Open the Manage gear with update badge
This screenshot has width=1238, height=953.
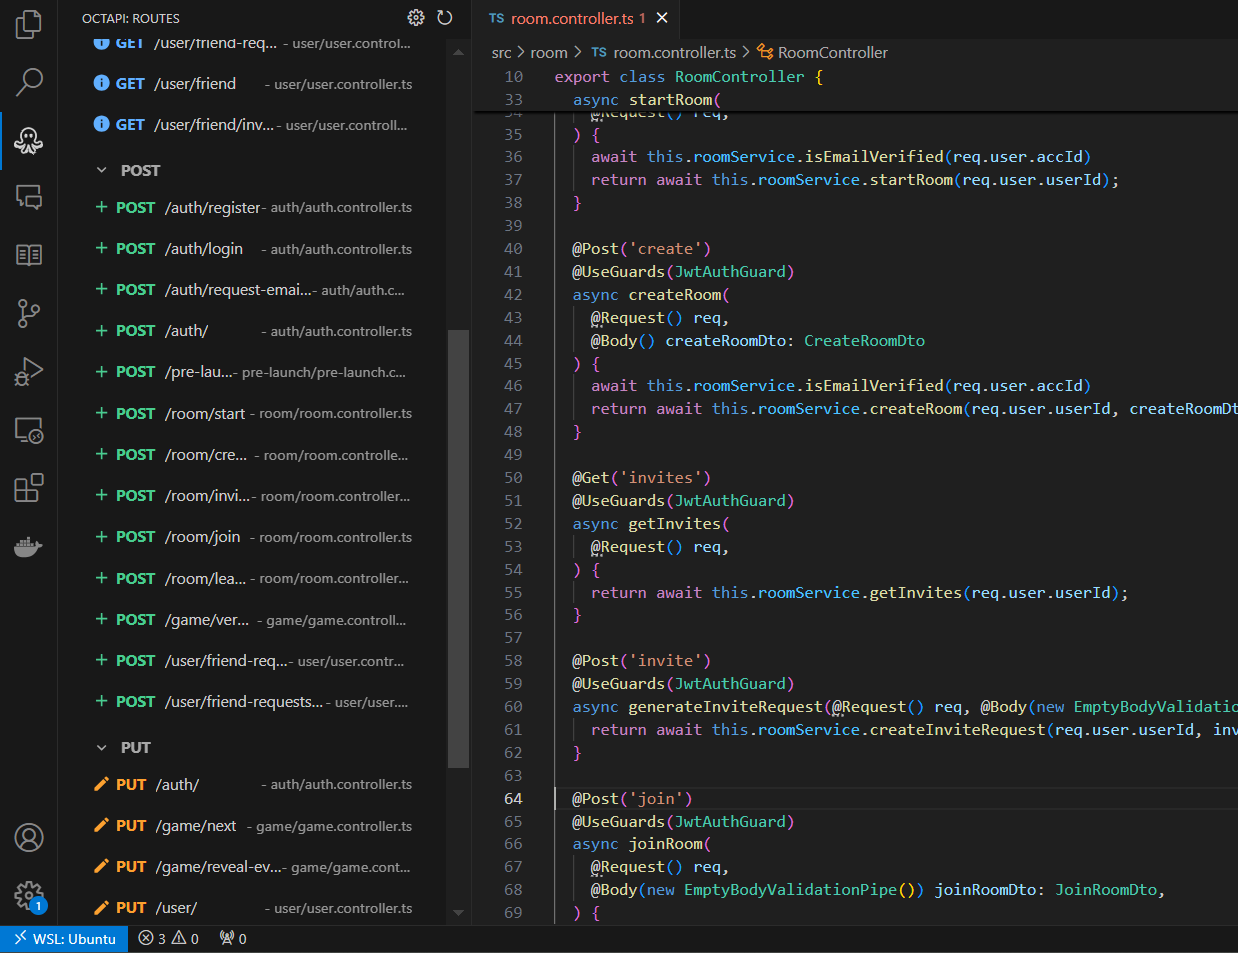point(29,896)
